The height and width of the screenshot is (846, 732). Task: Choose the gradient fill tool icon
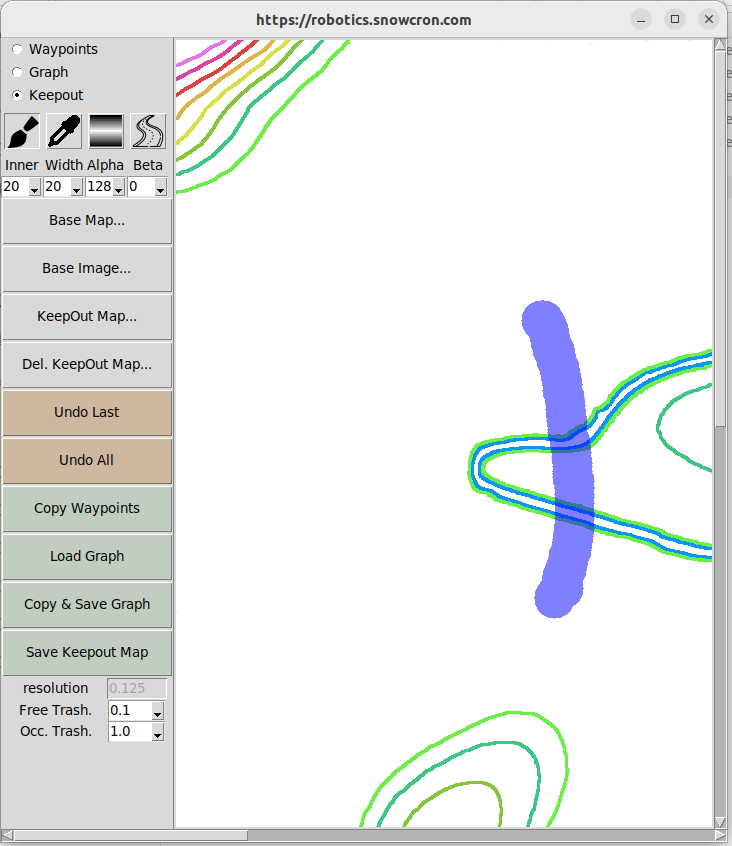[x=106, y=131]
